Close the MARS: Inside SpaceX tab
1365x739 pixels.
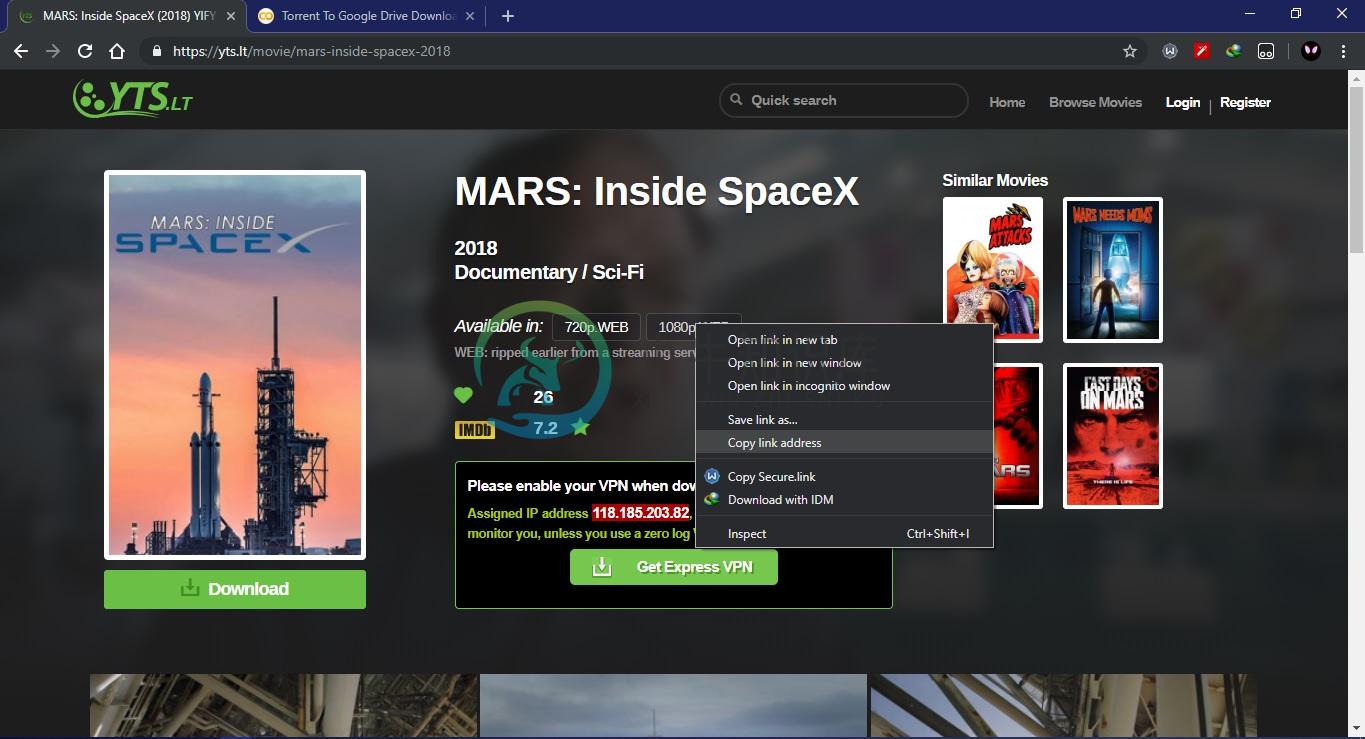[233, 16]
